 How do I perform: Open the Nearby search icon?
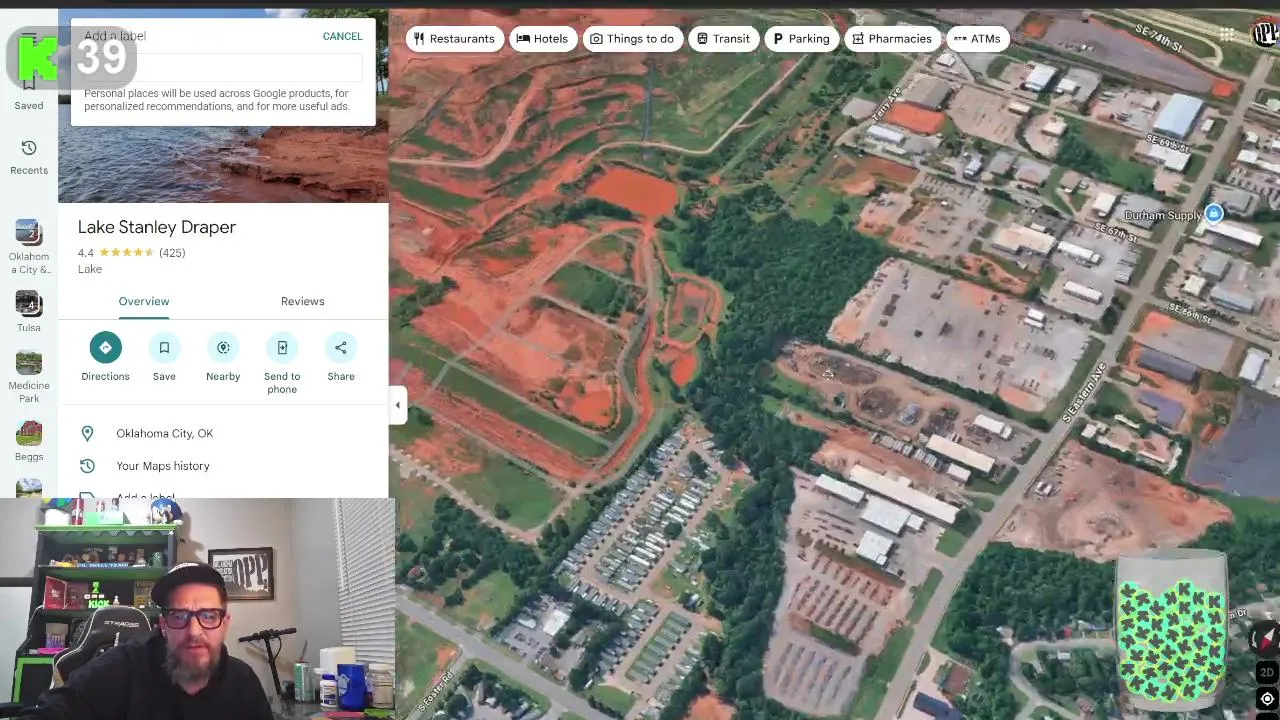223,347
